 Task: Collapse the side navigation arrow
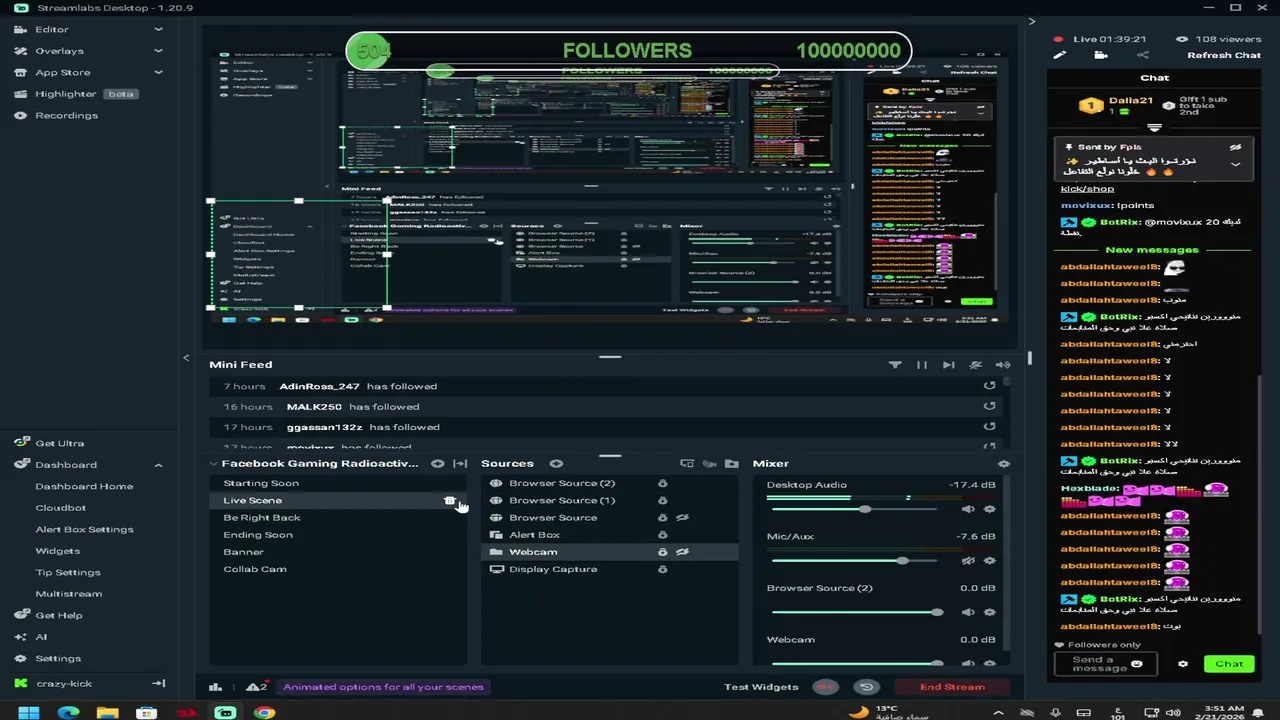(x=186, y=357)
